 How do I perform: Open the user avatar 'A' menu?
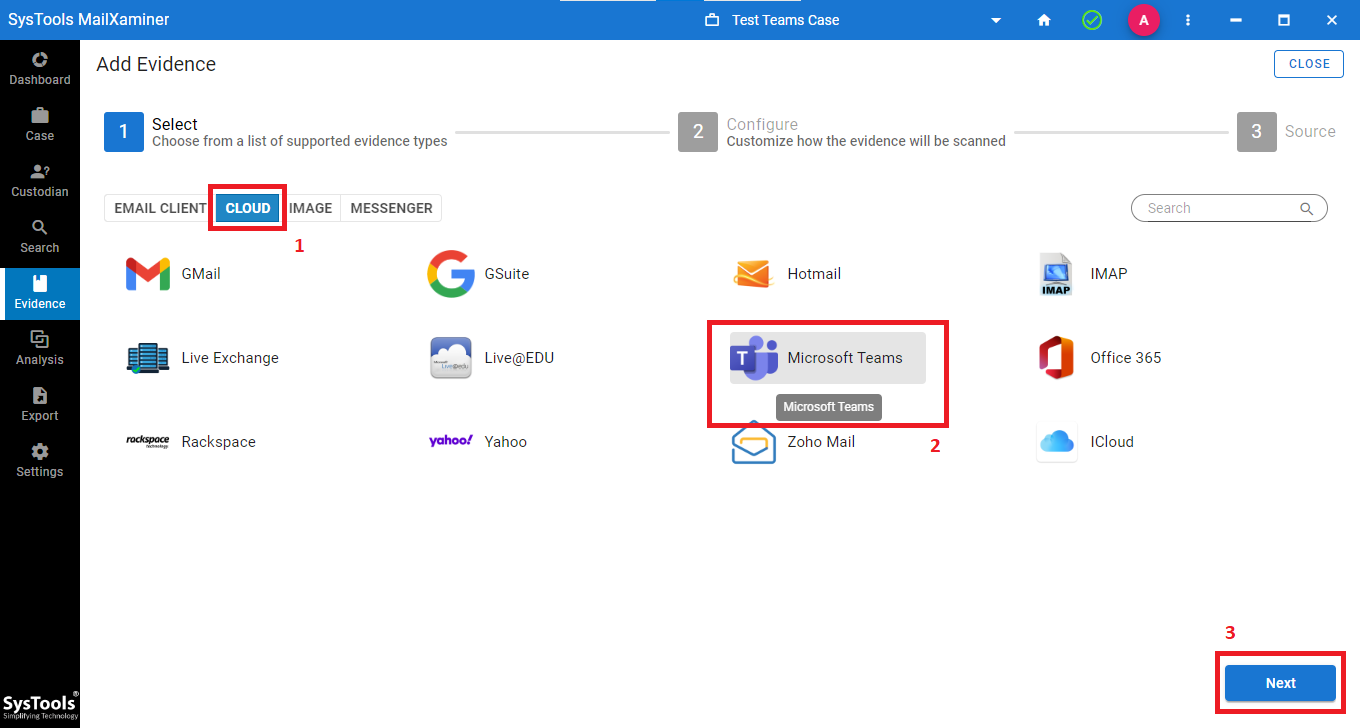(1144, 20)
